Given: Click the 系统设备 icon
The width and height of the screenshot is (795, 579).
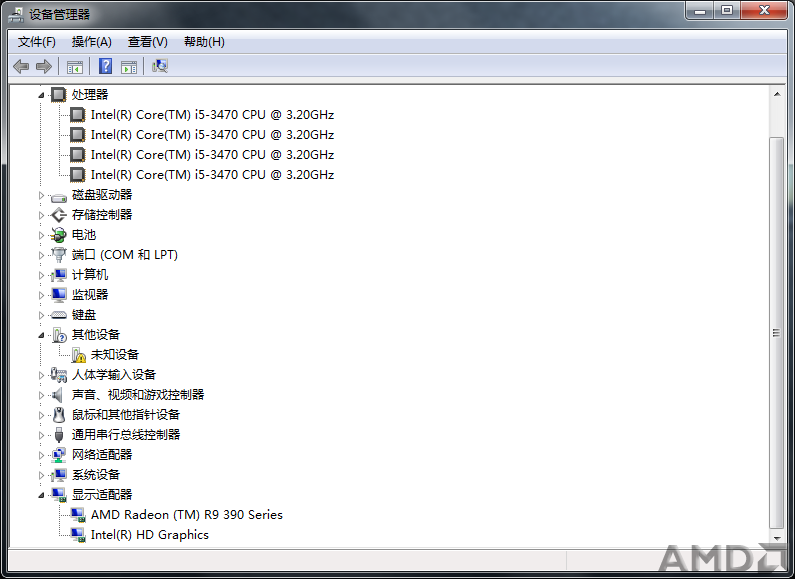Looking at the screenshot, I should (x=59, y=475).
